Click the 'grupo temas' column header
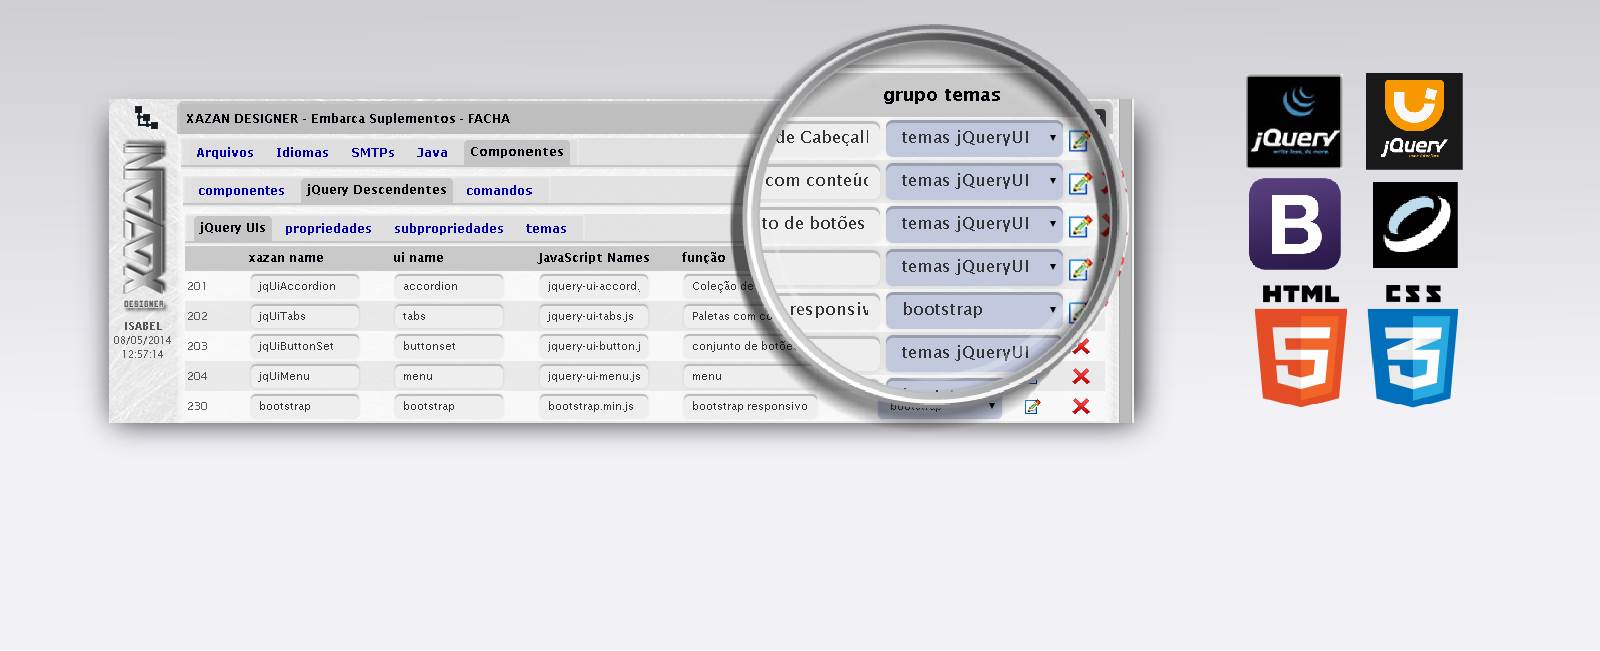This screenshot has width=1600, height=651. click(942, 96)
